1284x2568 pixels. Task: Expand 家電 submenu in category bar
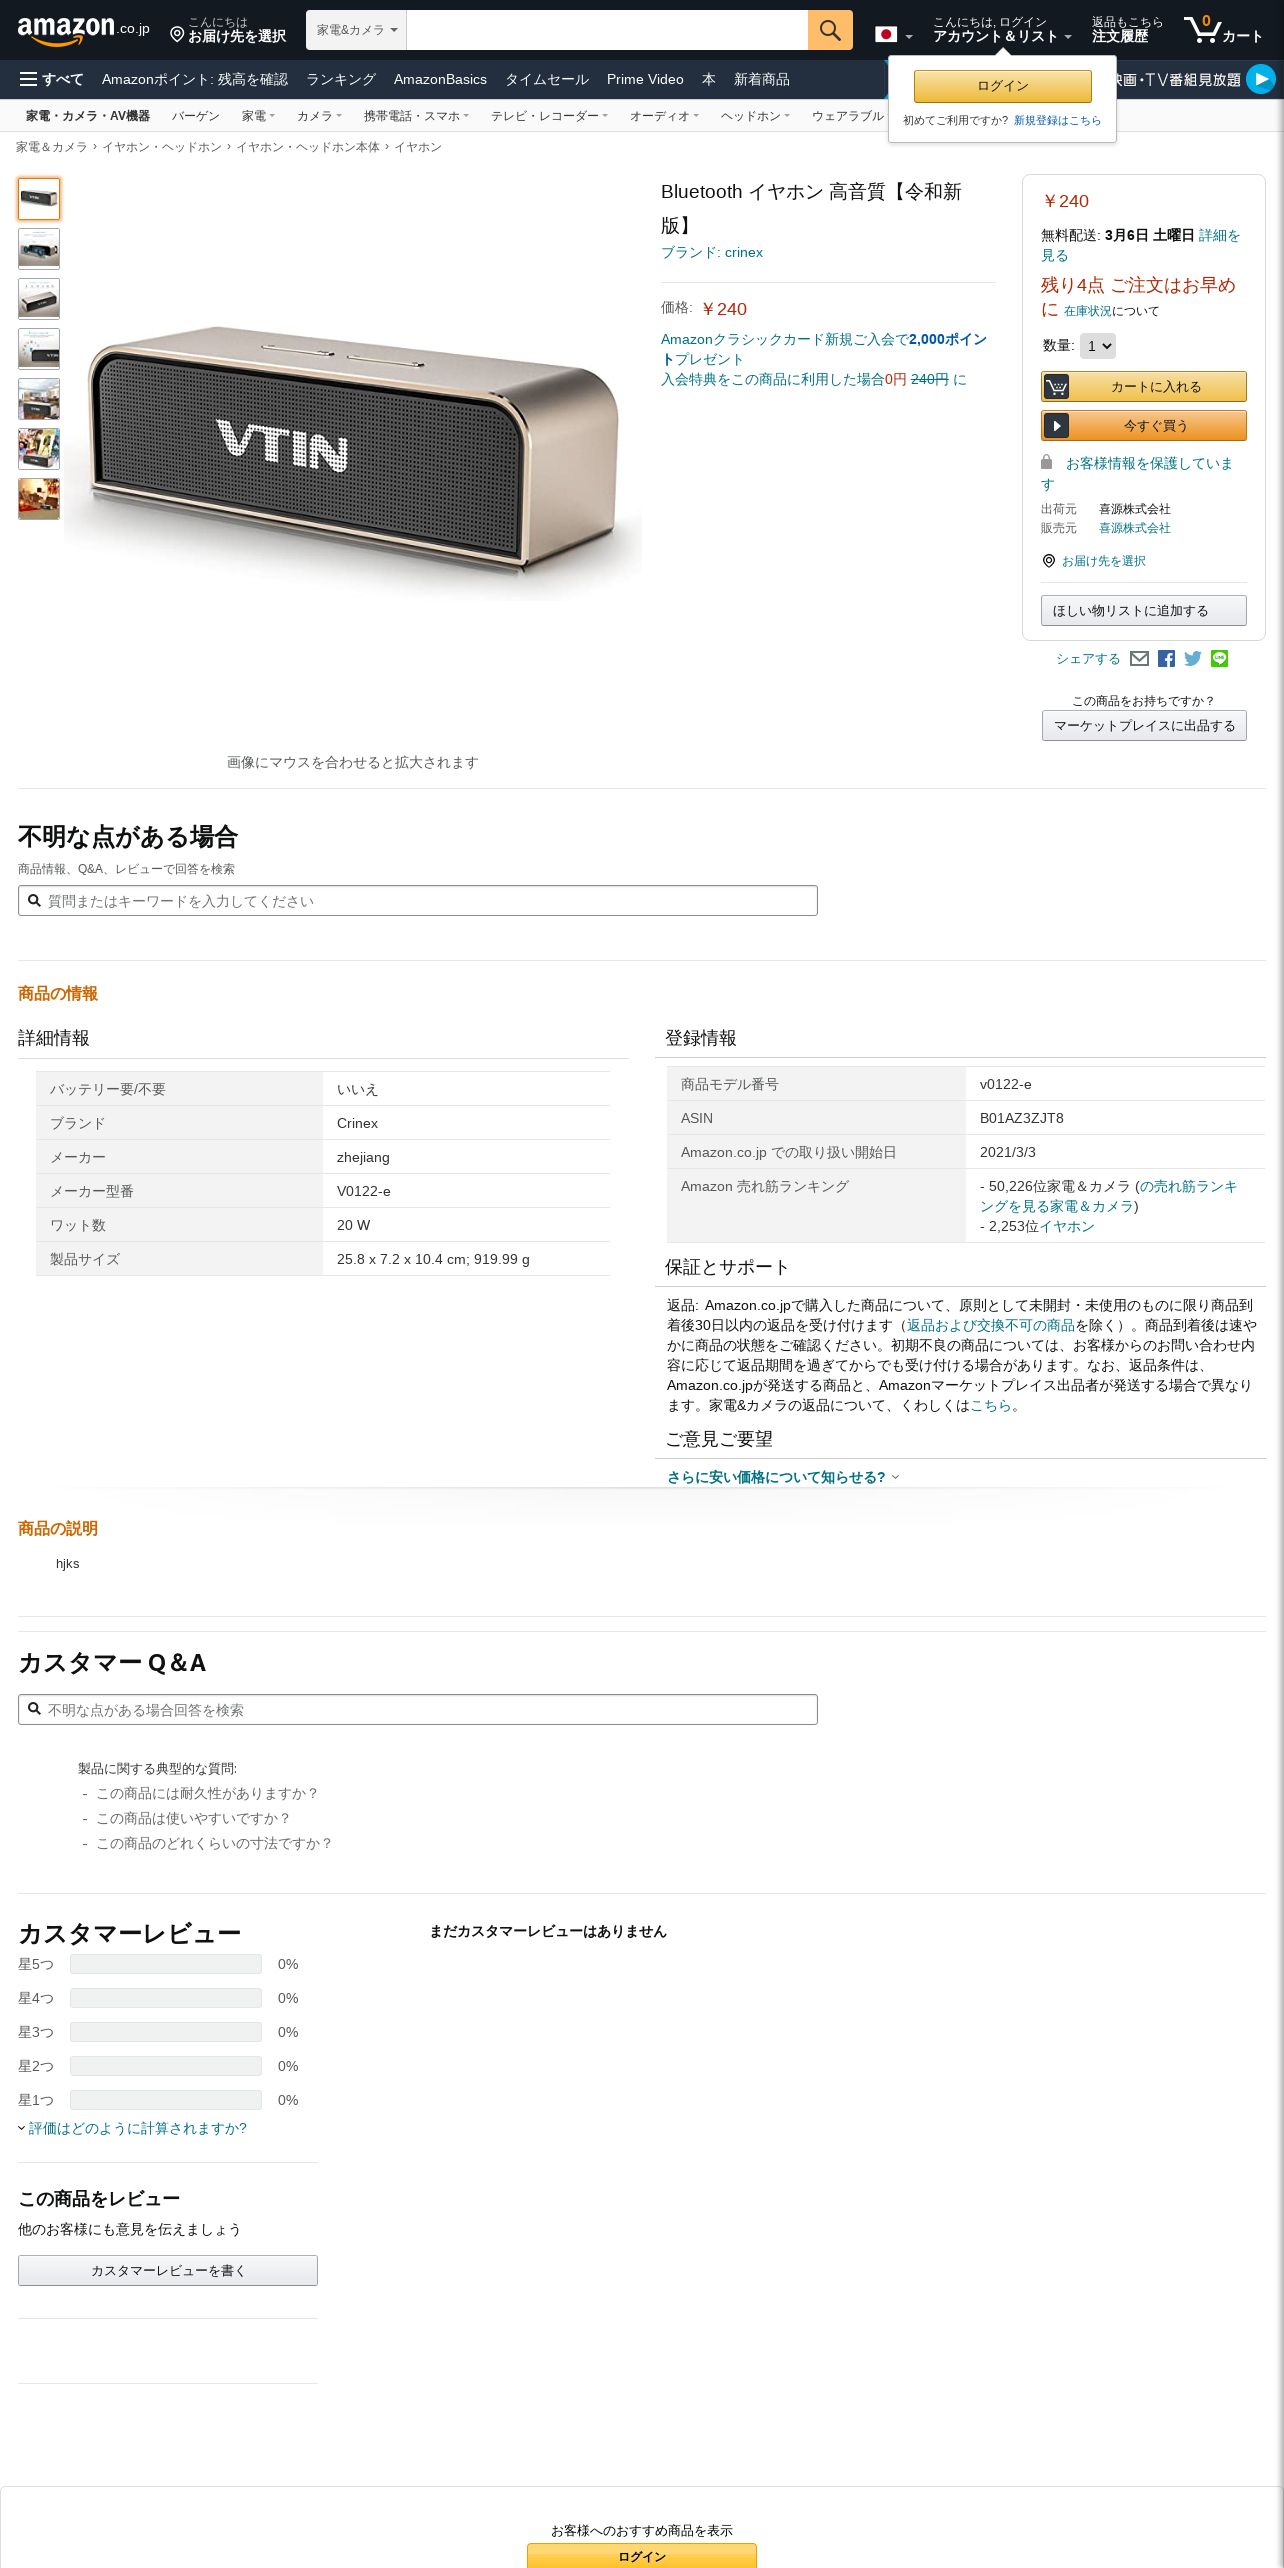coord(258,116)
